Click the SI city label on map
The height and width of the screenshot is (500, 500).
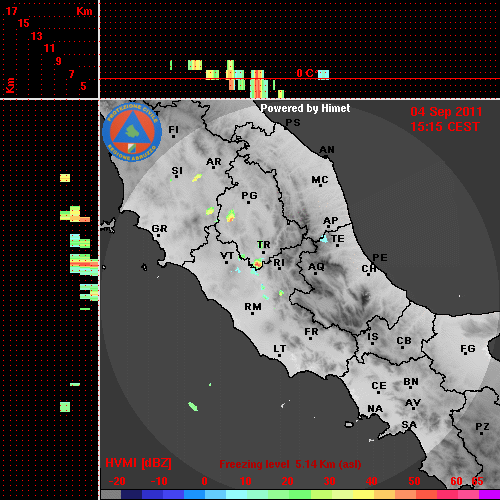click(177, 171)
